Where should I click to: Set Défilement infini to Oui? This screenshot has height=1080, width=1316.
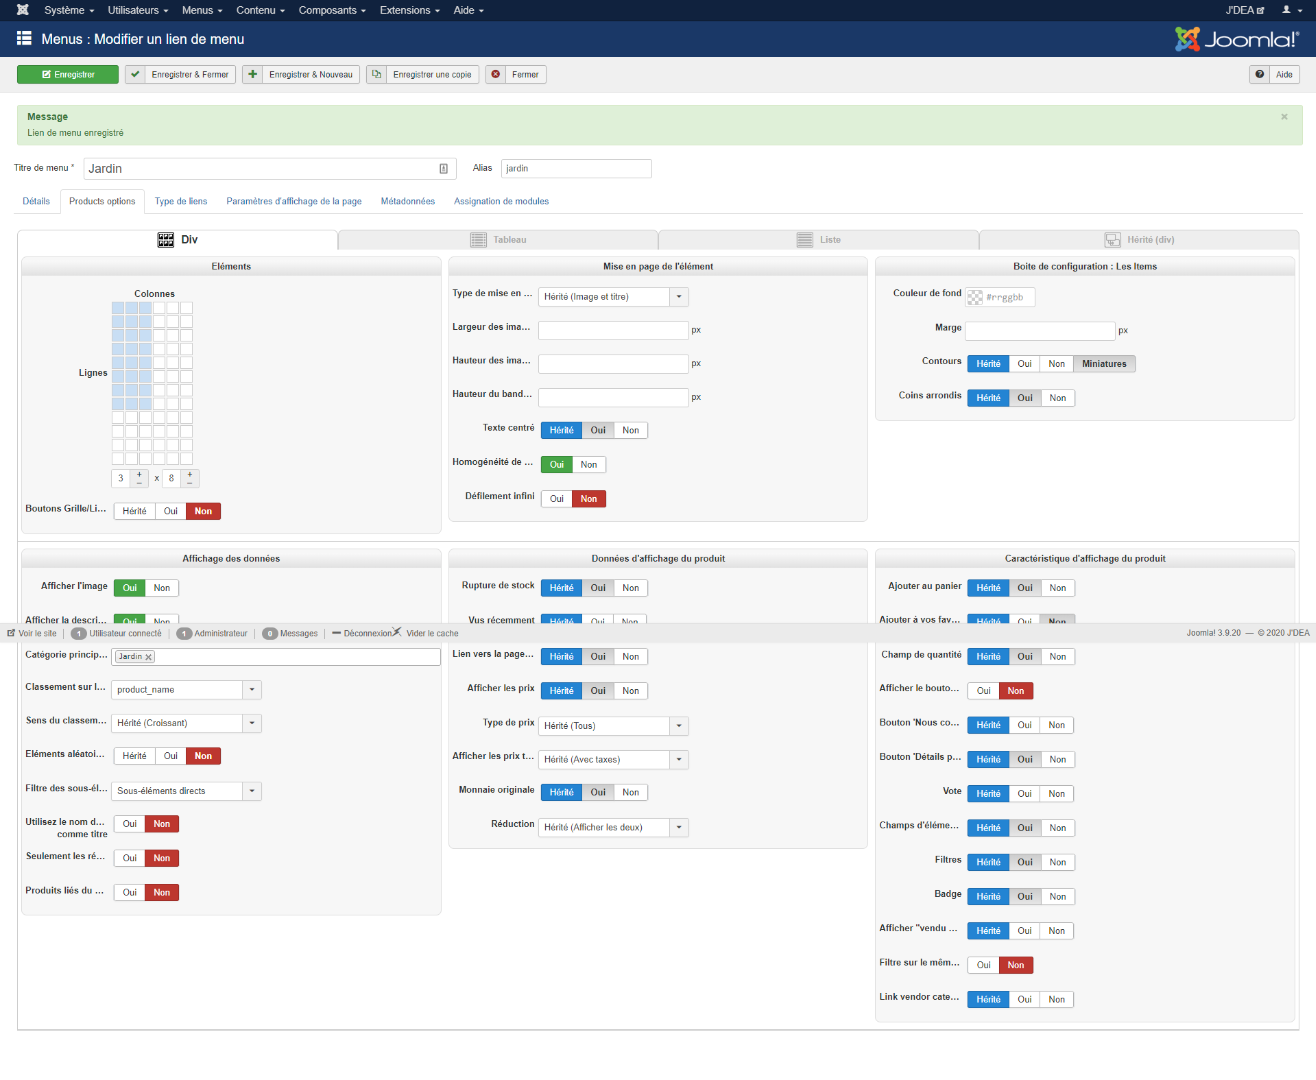[557, 499]
